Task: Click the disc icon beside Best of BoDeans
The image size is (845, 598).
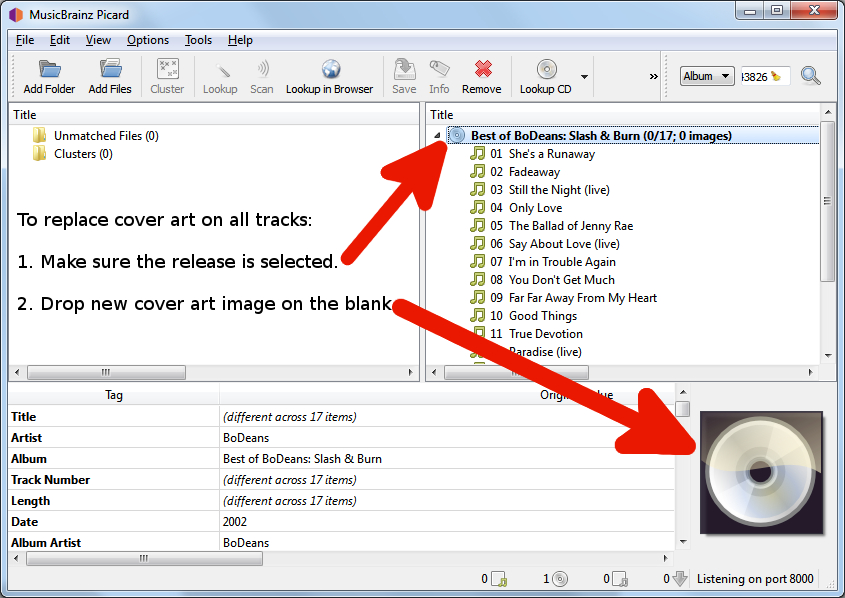Action: 456,135
